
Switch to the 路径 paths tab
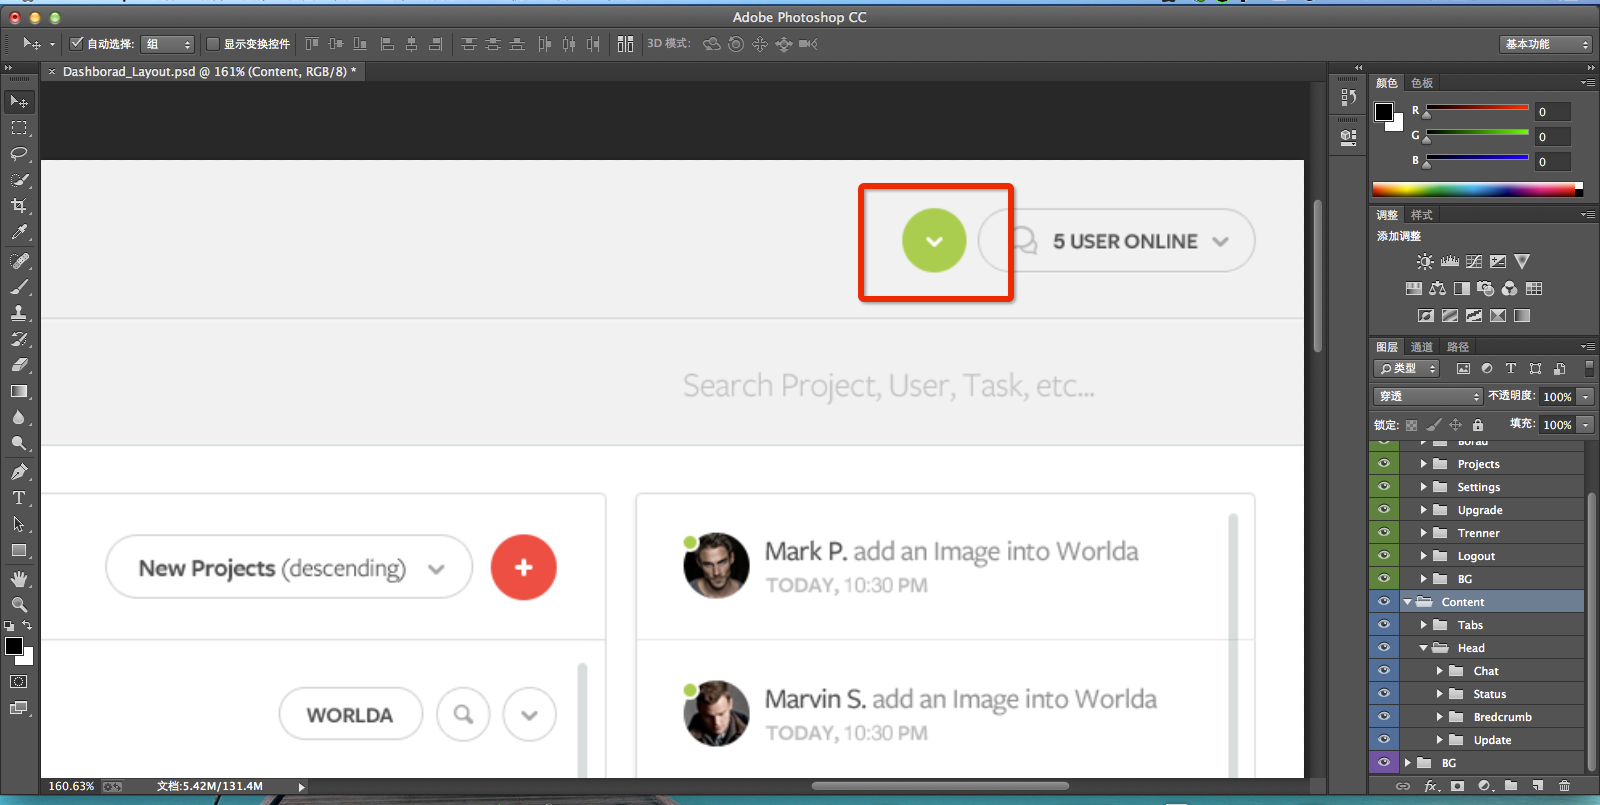pos(1458,347)
